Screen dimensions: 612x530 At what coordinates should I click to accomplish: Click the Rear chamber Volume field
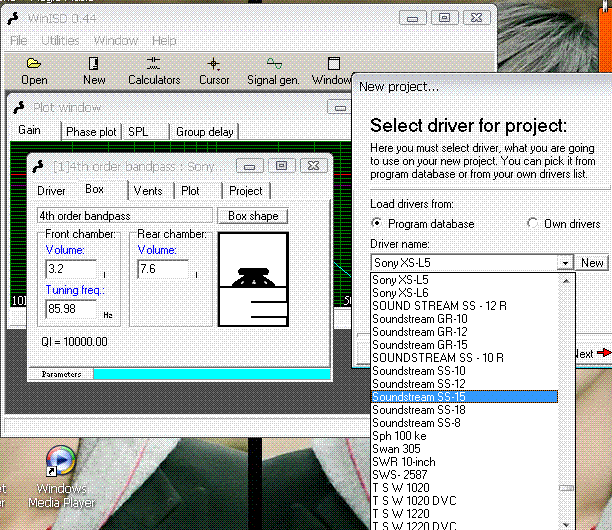click(163, 269)
